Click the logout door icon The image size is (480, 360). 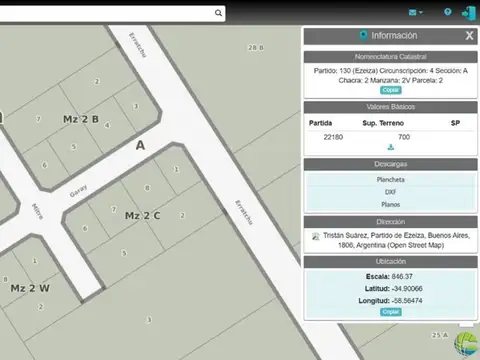point(468,13)
